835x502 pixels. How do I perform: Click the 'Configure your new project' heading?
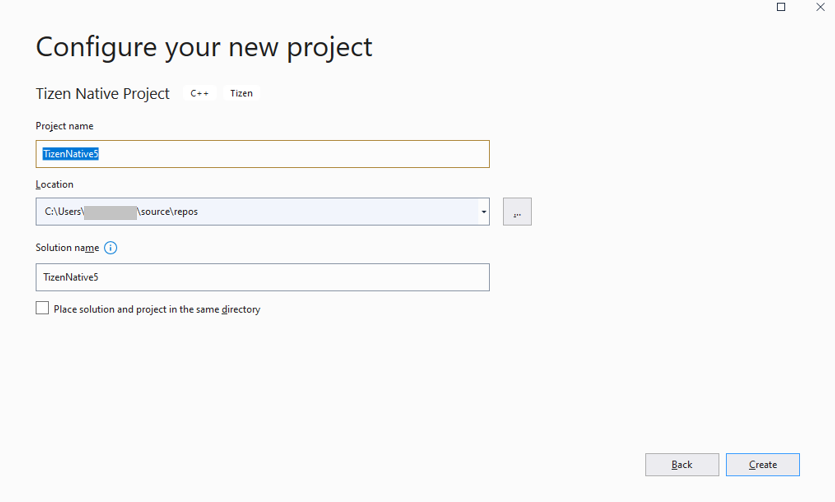[204, 47]
